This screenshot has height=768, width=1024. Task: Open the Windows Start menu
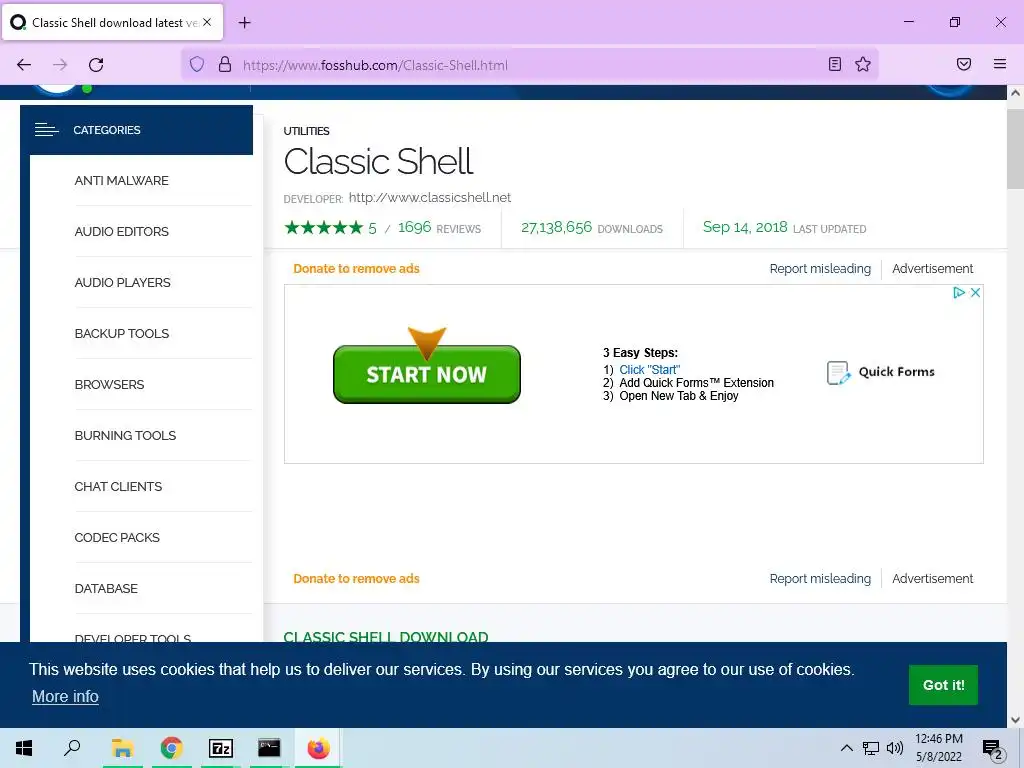[24, 748]
